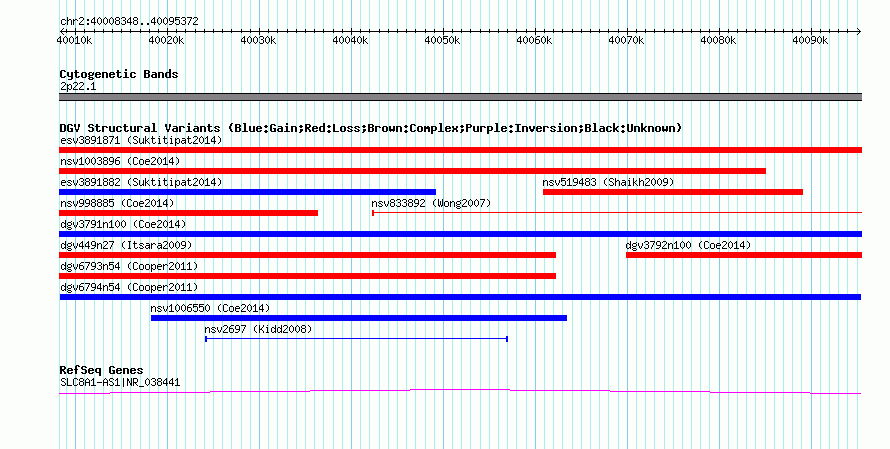Screen dimensions: 890x449
Task: Click the DGV Structural Variants track heading
Action: coord(370,128)
